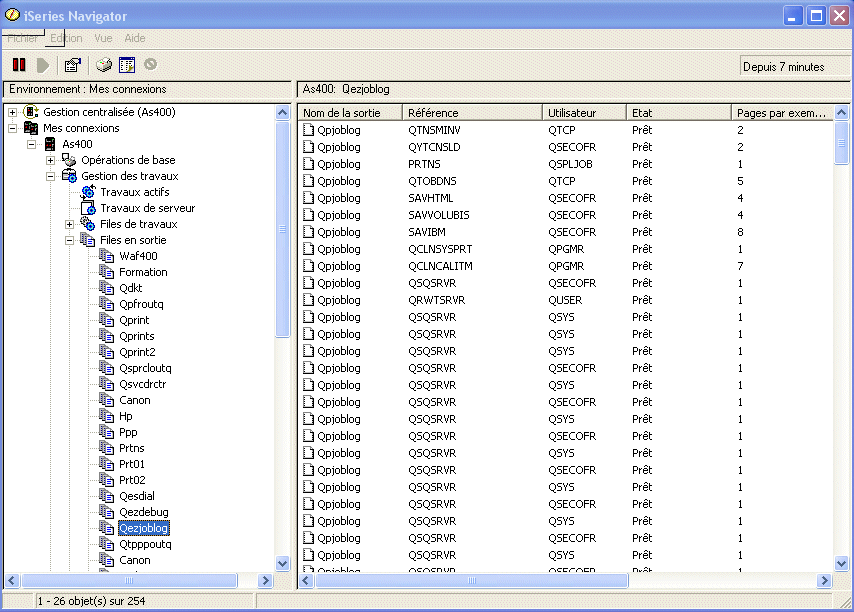Click the list panel scroll up arrow
Viewport: 854px width, 612px height.
pyautogui.click(x=841, y=113)
